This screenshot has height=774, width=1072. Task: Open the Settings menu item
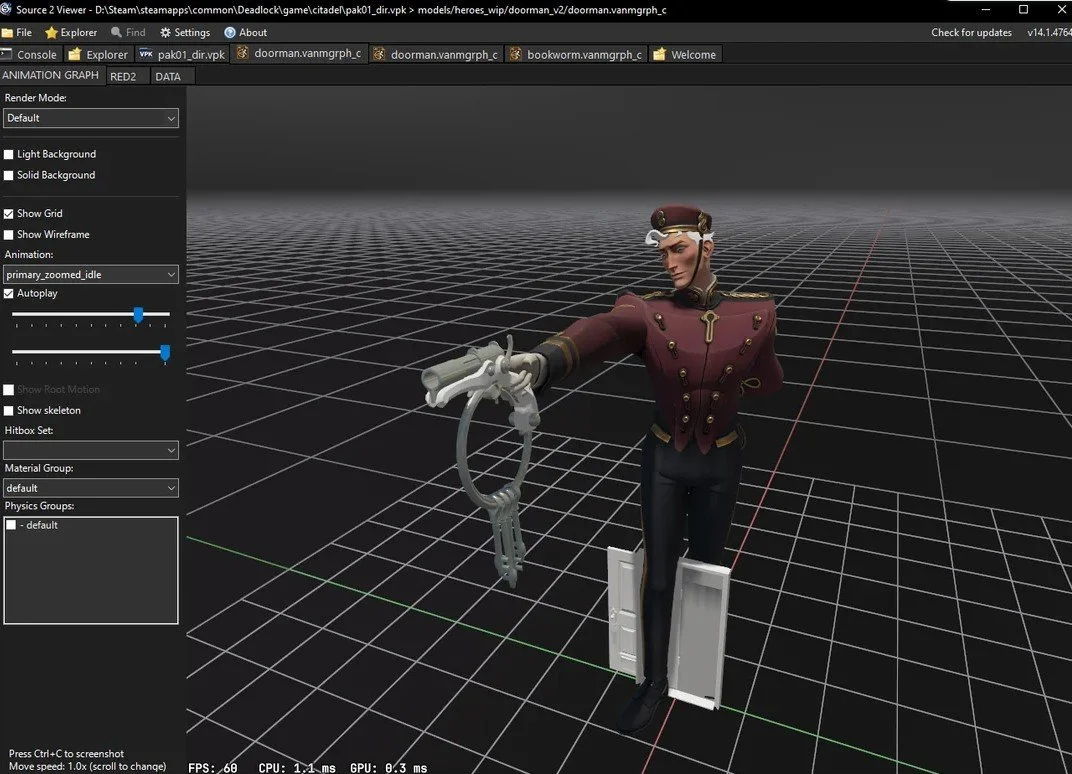(x=185, y=33)
